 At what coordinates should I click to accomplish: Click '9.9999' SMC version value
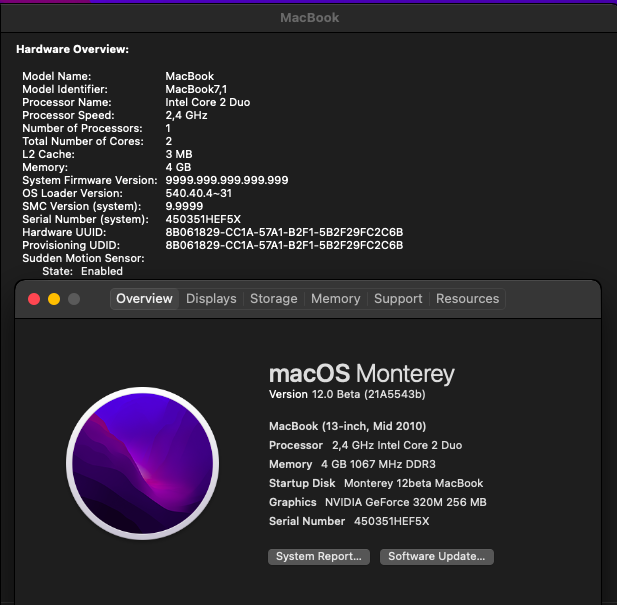184,206
